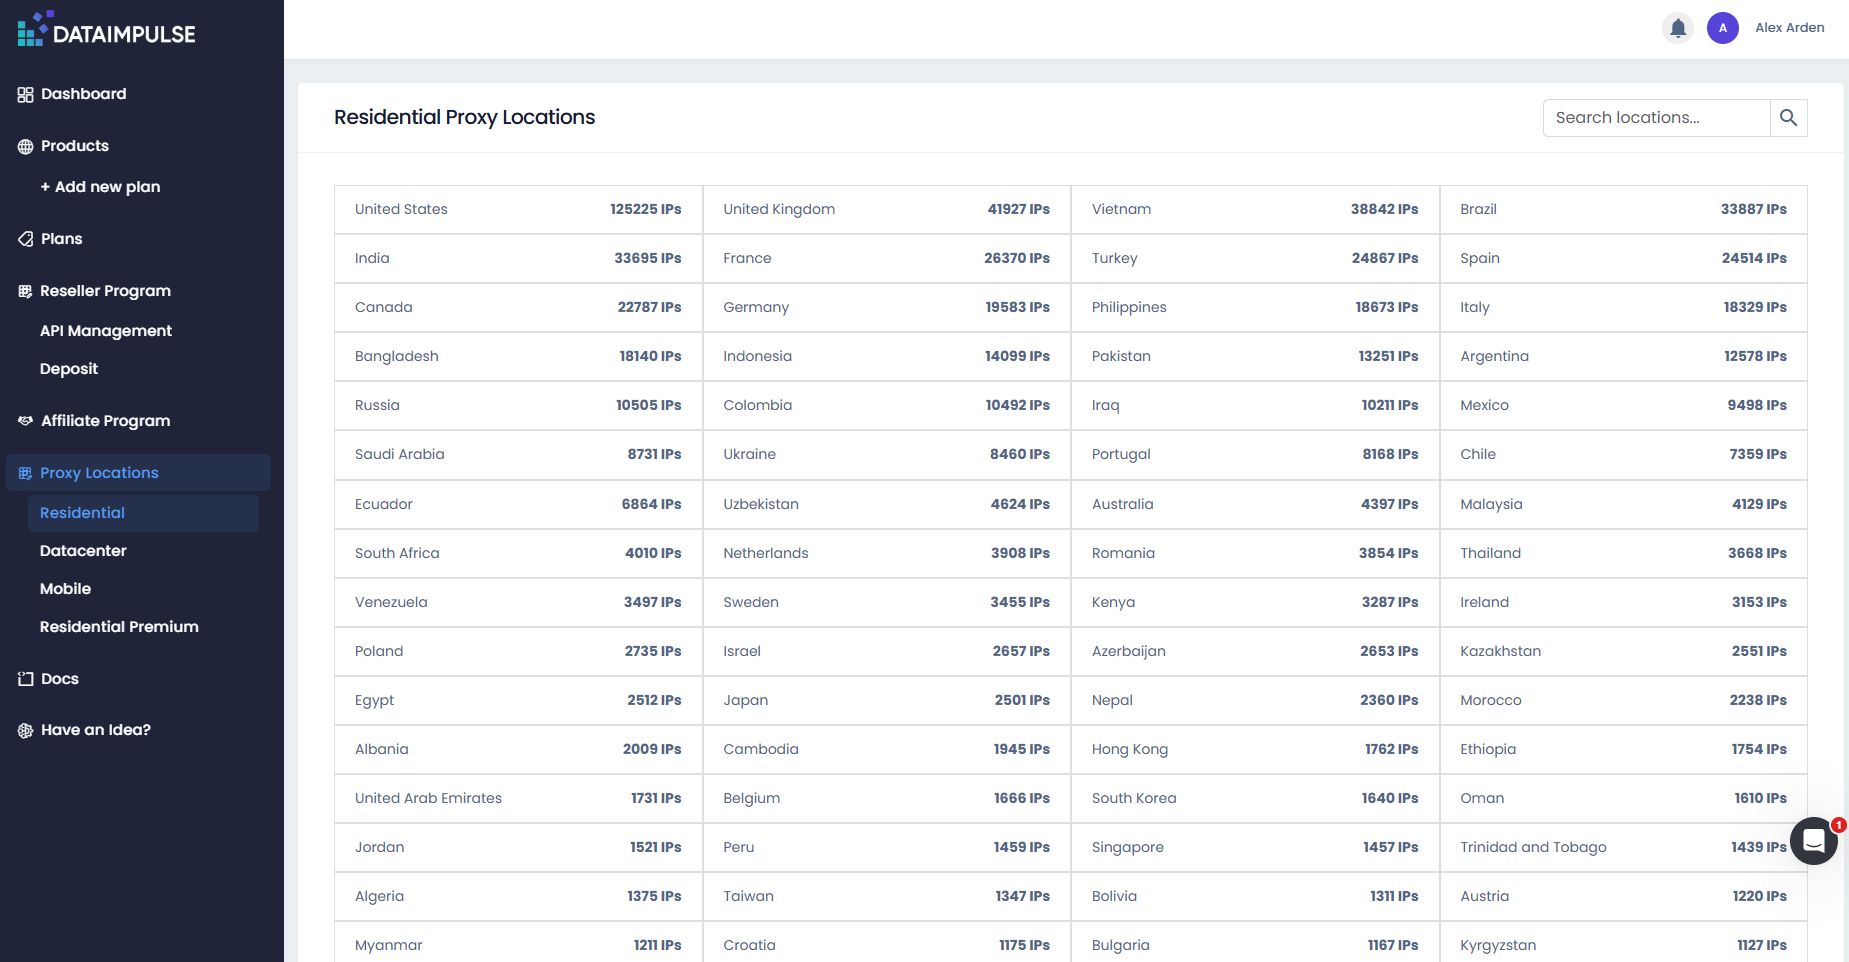Image resolution: width=1849 pixels, height=962 pixels.
Task: Select Residential Premium in sidebar
Action: pyautogui.click(x=119, y=627)
